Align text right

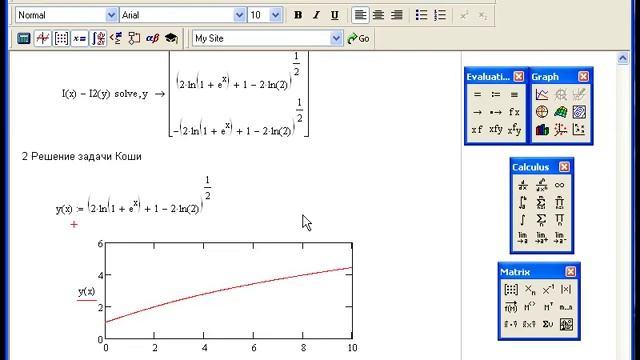[x=397, y=16]
